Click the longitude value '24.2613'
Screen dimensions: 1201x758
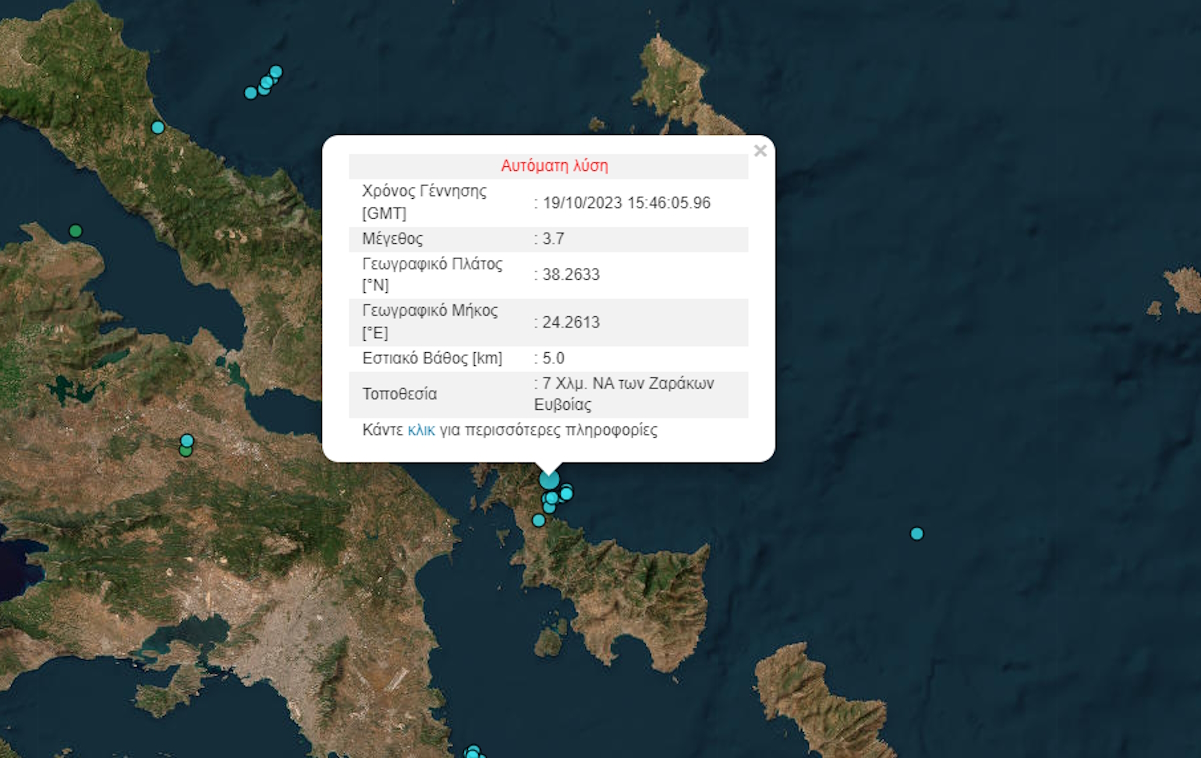coord(571,322)
